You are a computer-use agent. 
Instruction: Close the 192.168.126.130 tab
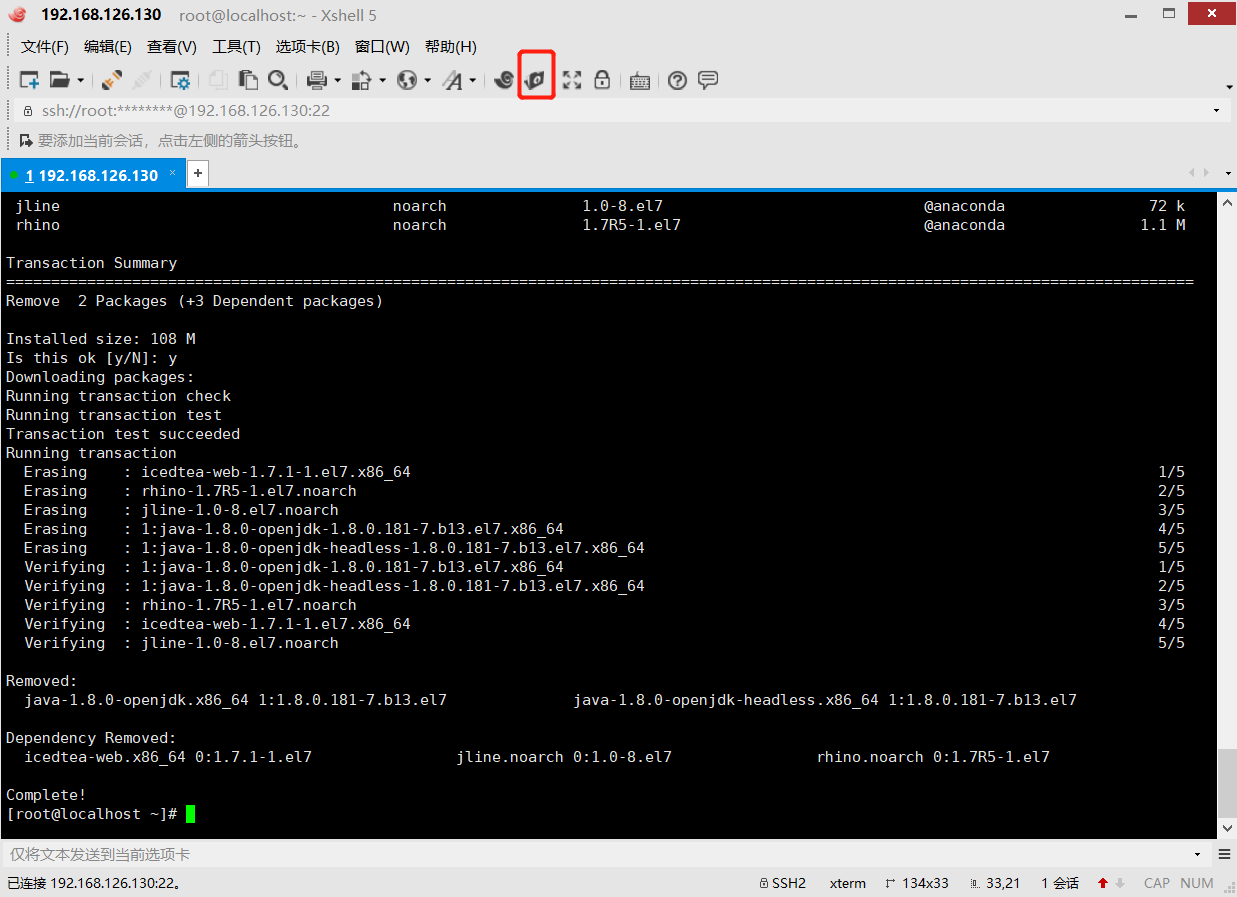pyautogui.click(x=172, y=173)
